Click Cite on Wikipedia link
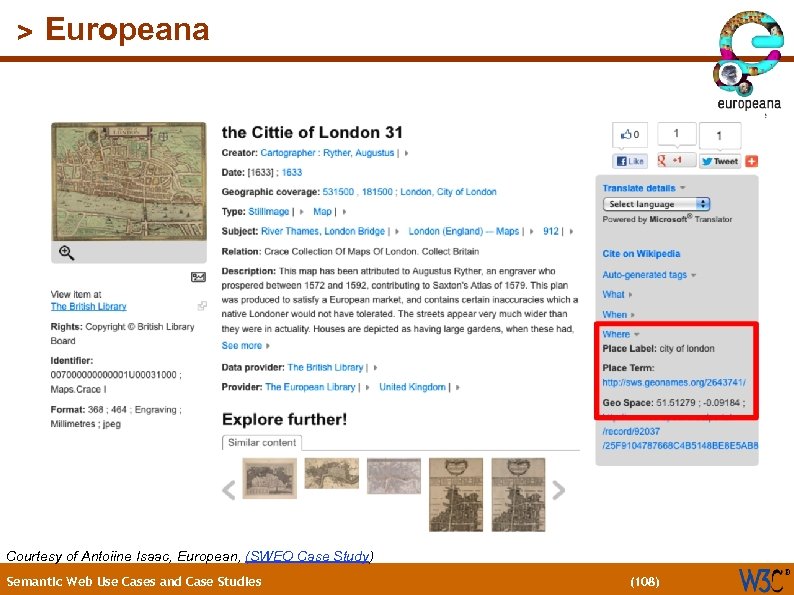 point(641,254)
